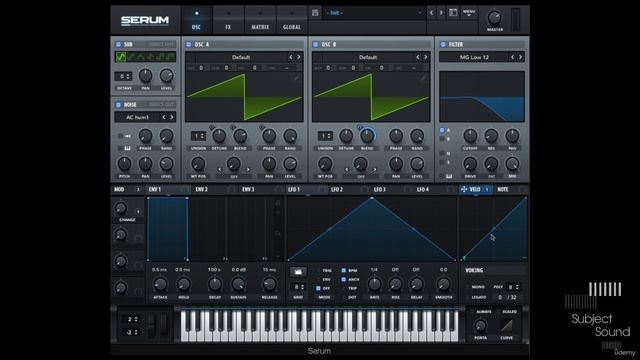Image resolution: width=640 pixels, height=360 pixels.
Task: Select the LFO 2 tab
Action: point(337,189)
